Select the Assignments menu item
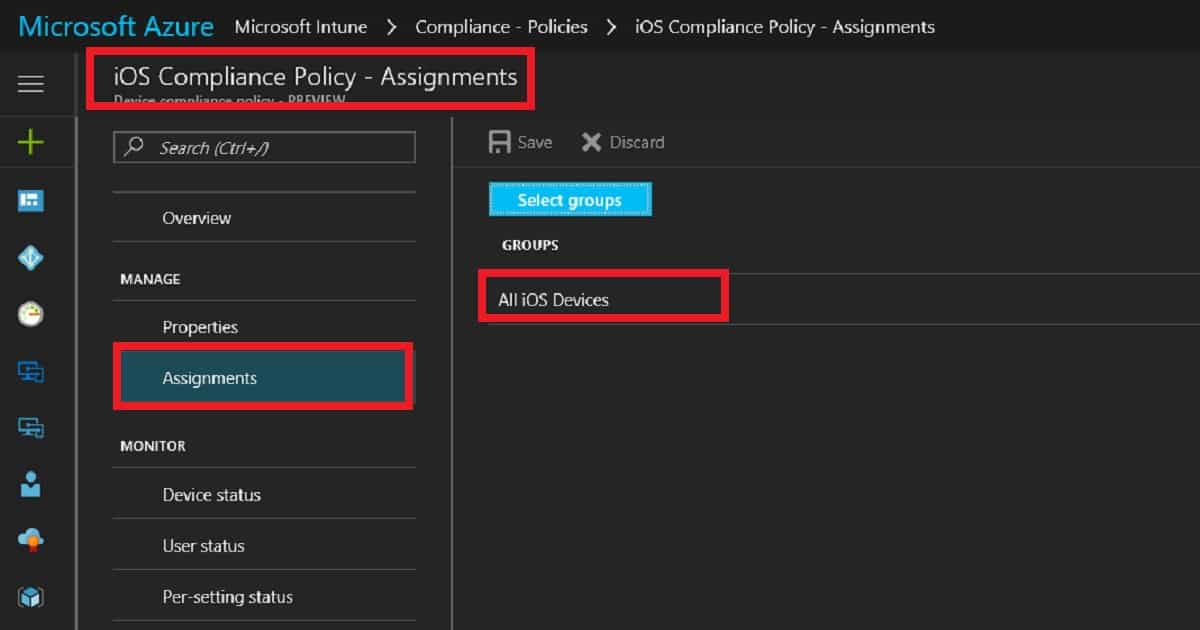The width and height of the screenshot is (1200, 630). (264, 378)
